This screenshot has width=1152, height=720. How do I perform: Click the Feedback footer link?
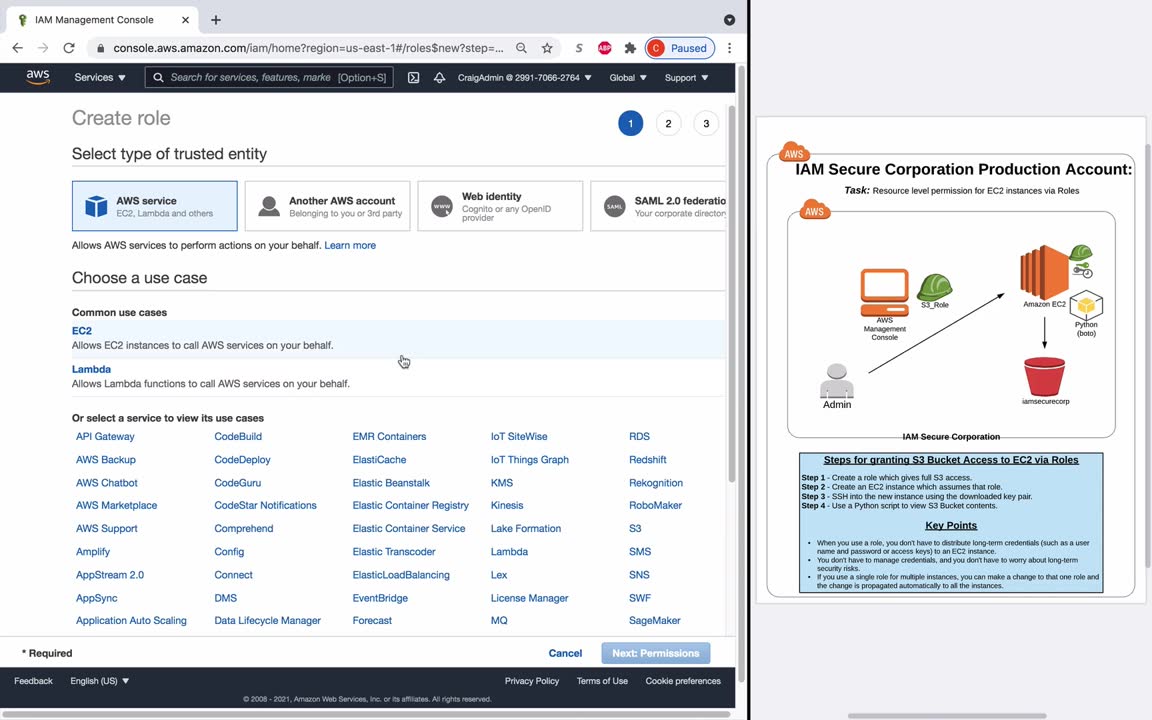click(x=33, y=681)
